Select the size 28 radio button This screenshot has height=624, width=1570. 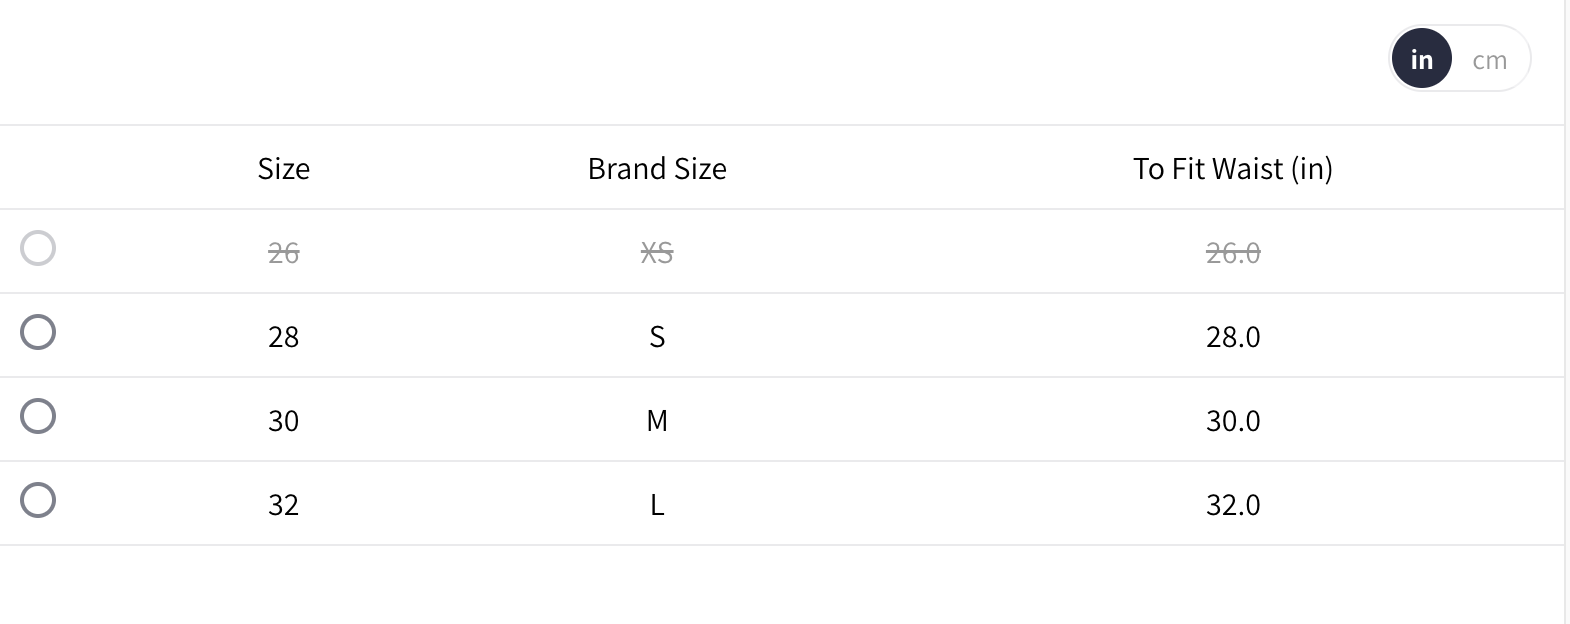38,332
